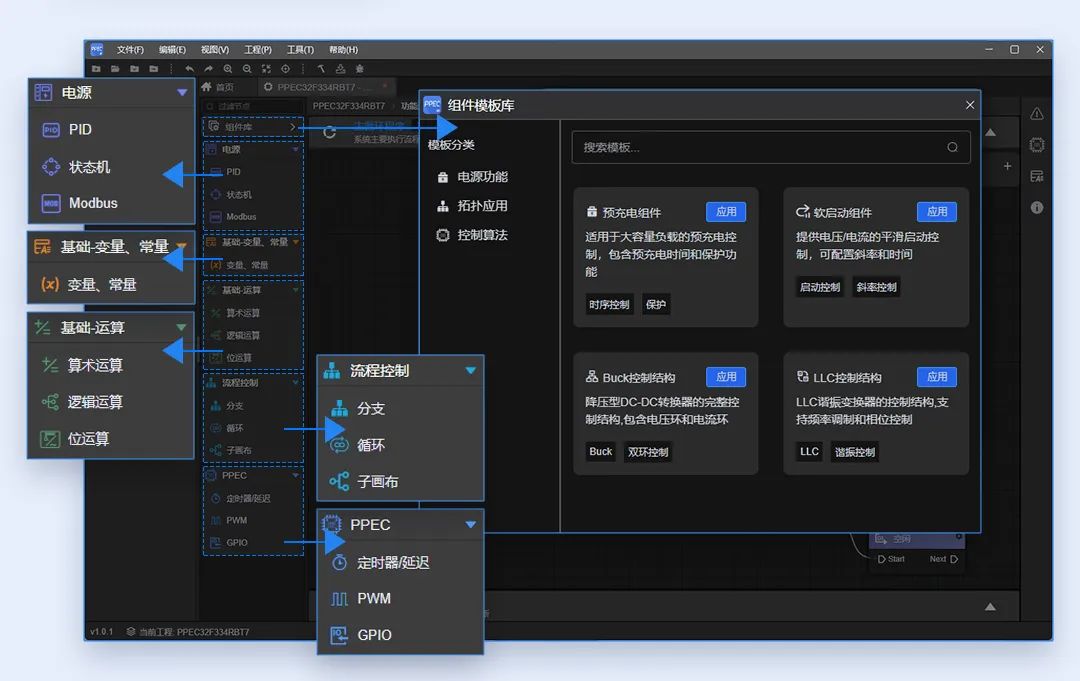Collapse the 基础-运算 category arrow

pyautogui.click(x=181, y=327)
